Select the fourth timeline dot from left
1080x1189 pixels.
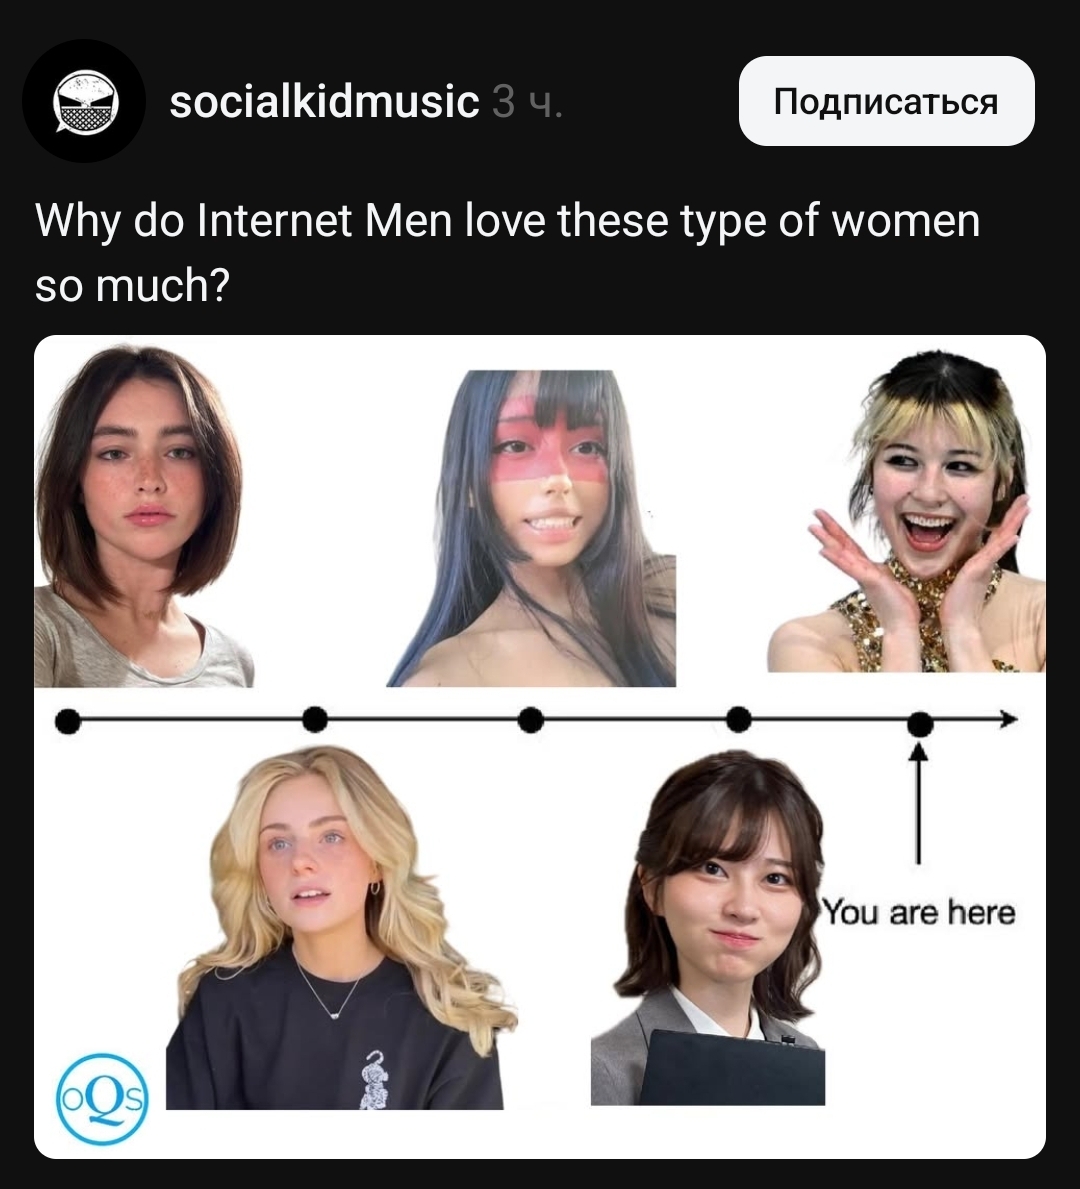click(x=739, y=719)
